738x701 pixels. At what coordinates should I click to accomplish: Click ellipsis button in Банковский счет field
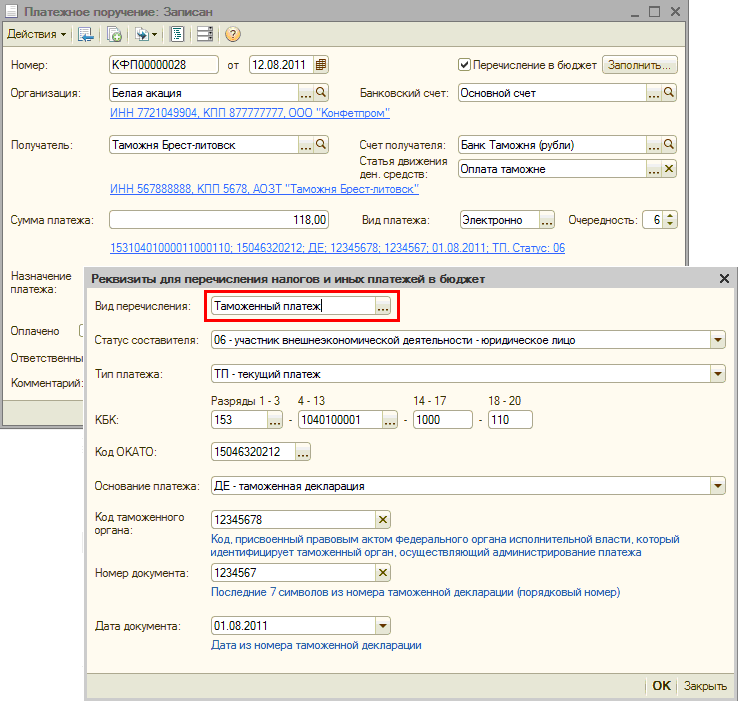point(653,93)
